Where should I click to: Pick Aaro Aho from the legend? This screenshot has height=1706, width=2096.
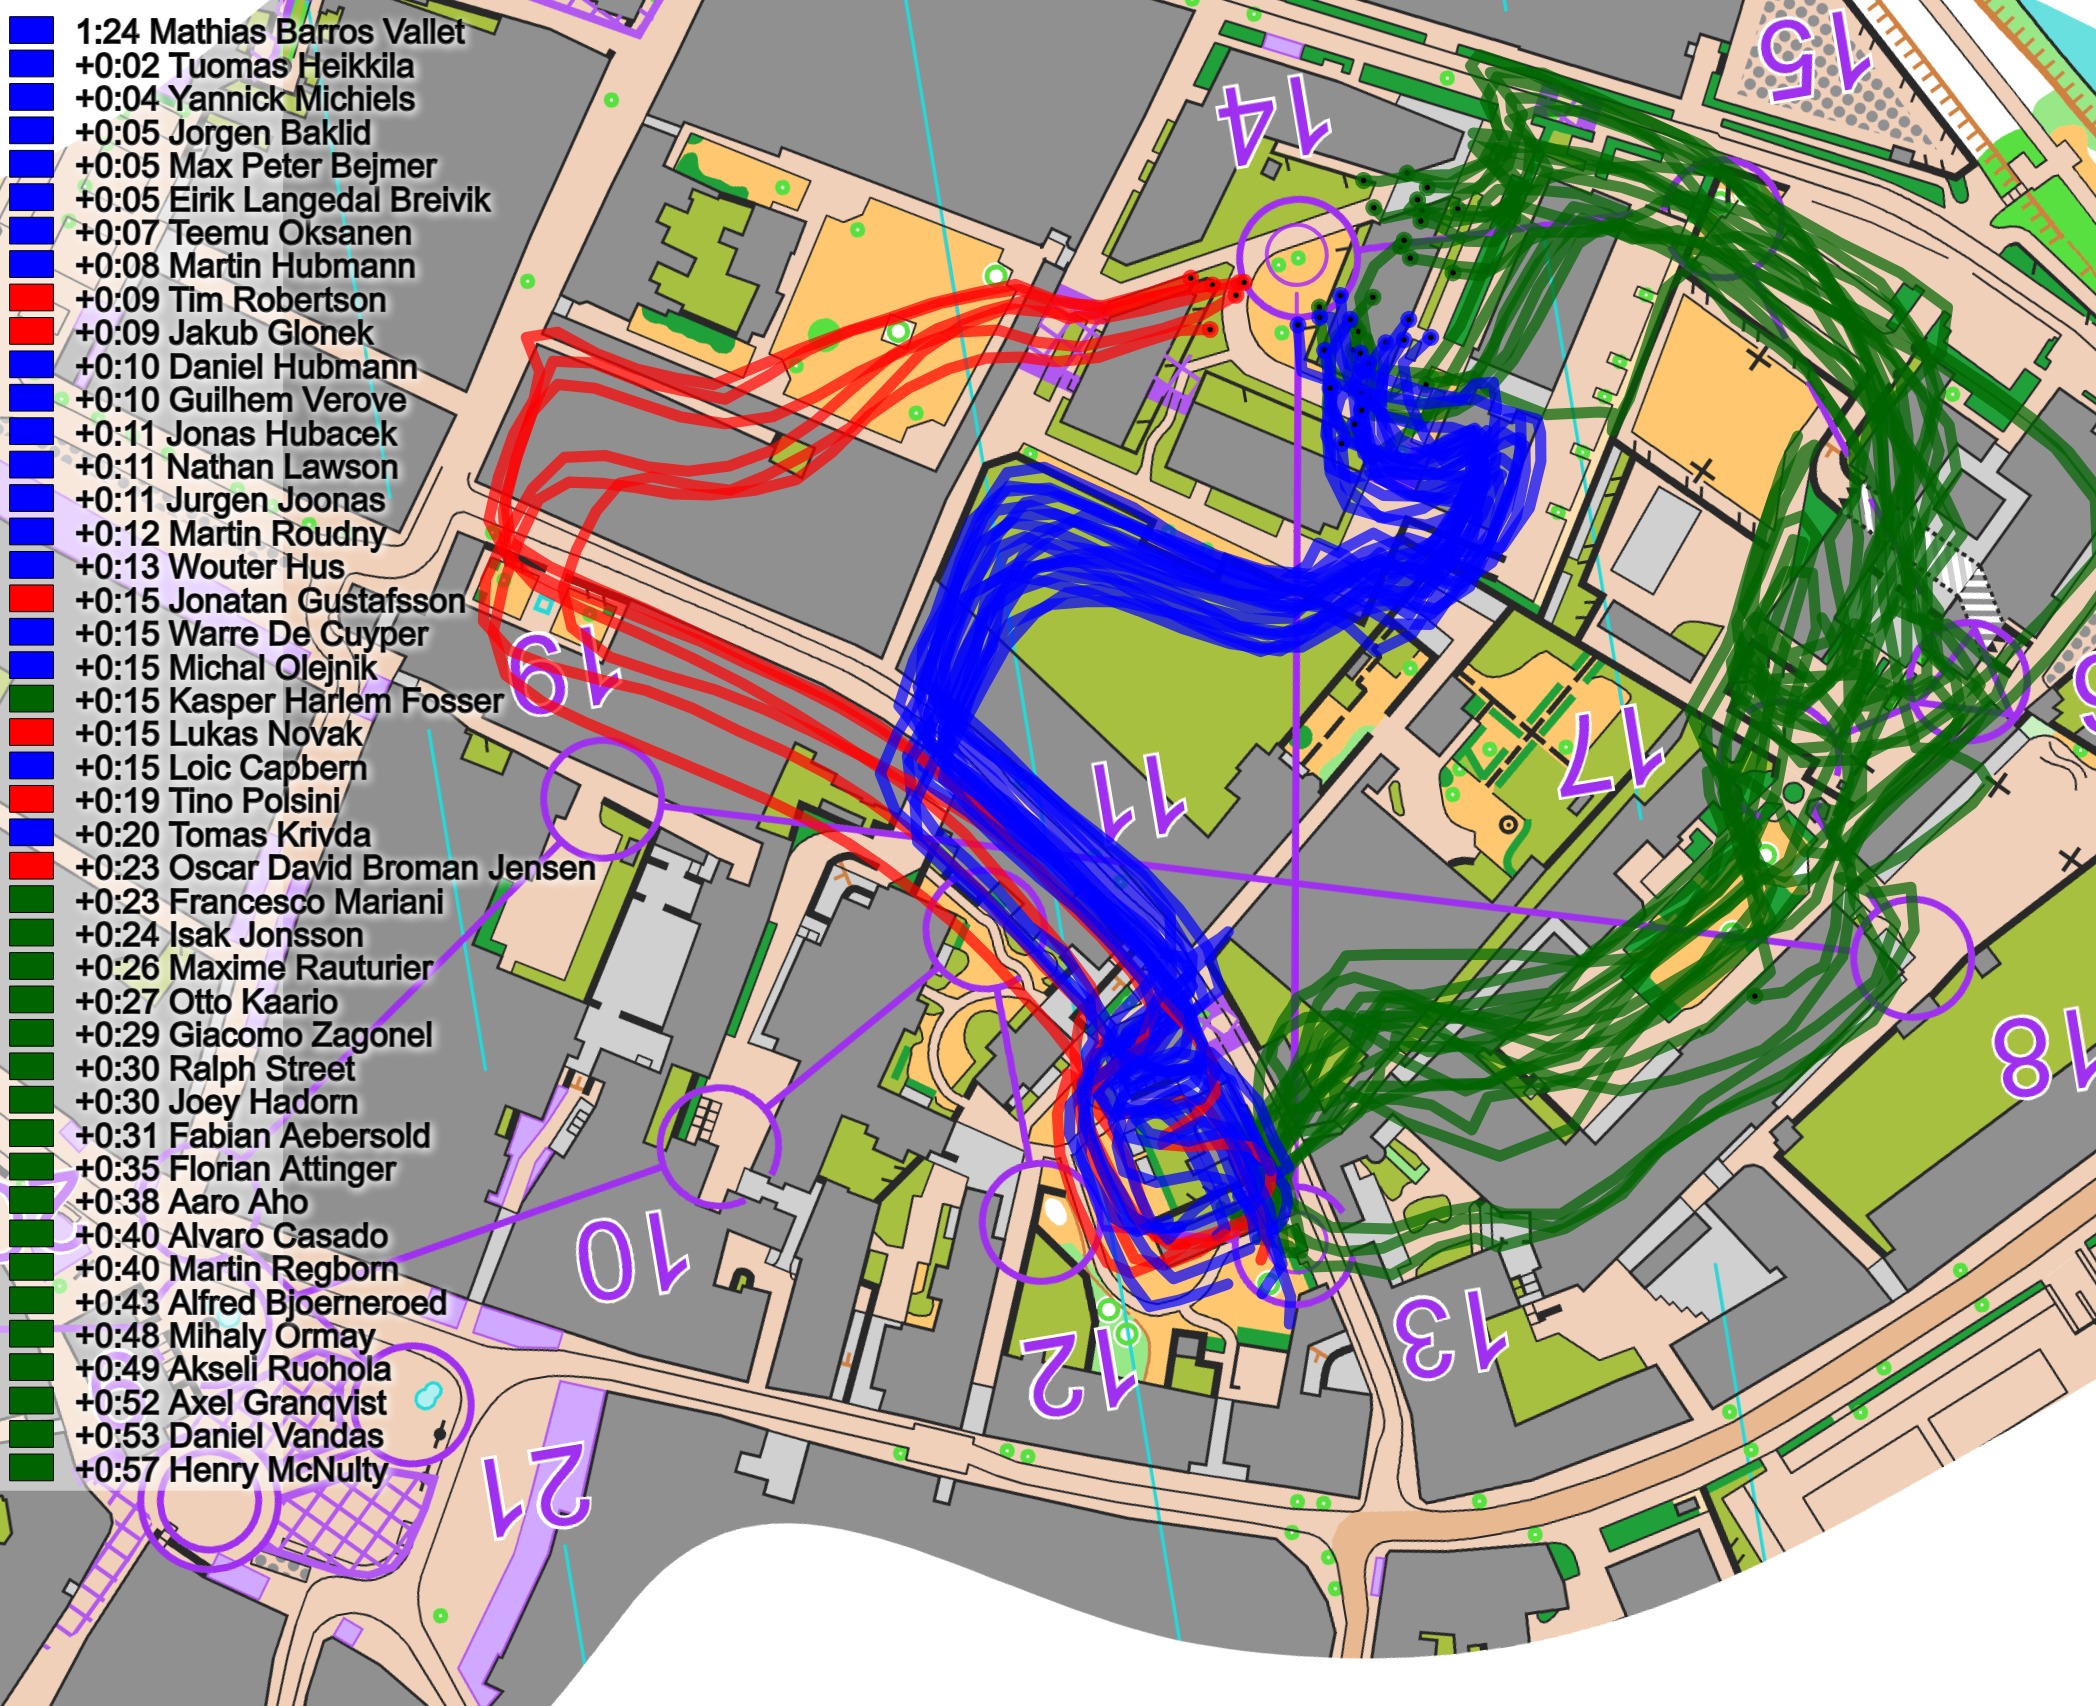pyautogui.click(x=190, y=1201)
